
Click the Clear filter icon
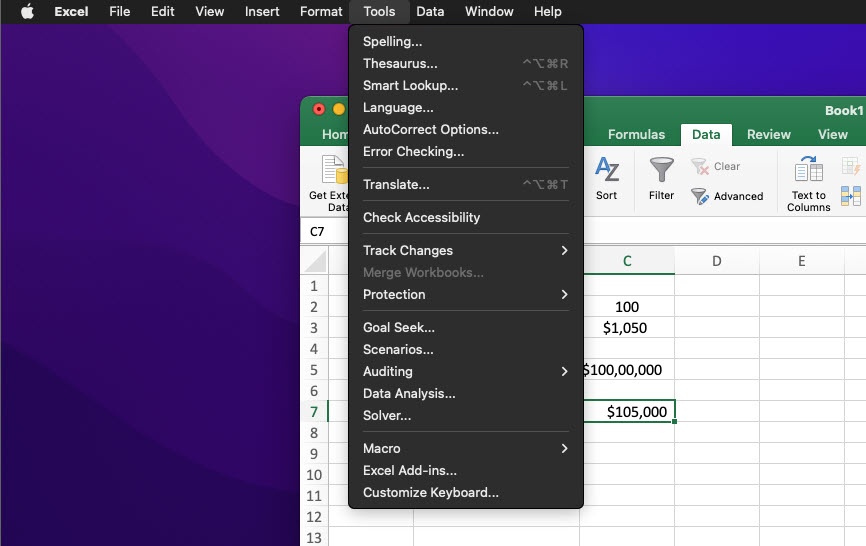(700, 166)
